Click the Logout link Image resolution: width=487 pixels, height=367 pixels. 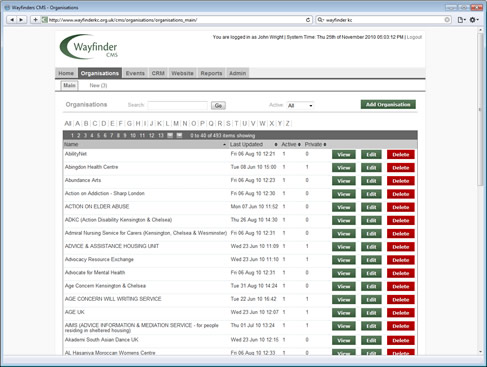pyautogui.click(x=414, y=37)
